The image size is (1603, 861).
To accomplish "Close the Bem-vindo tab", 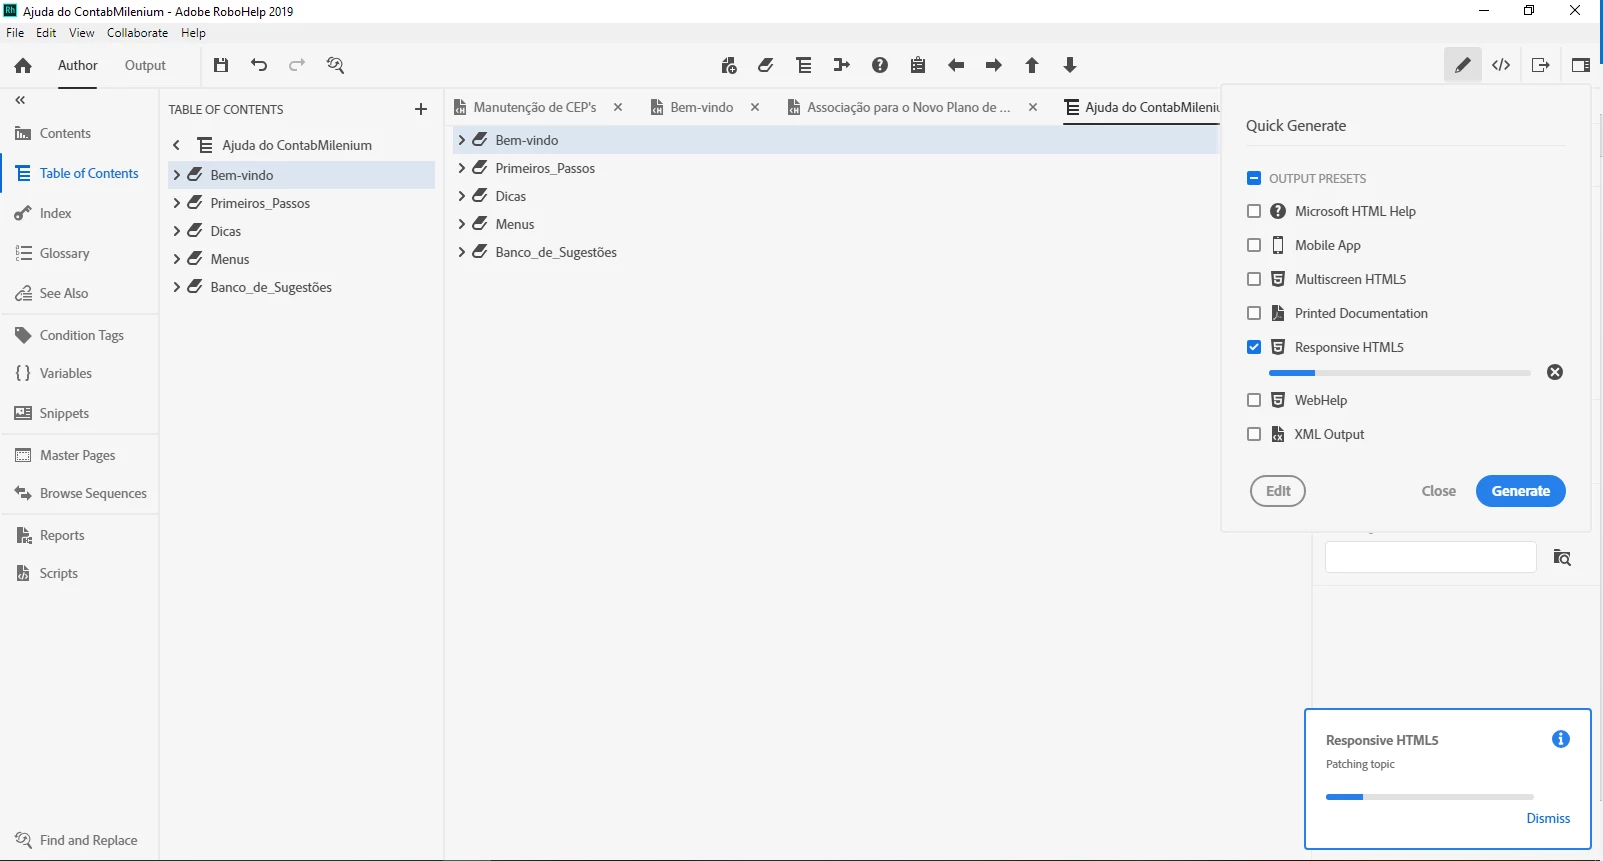I will [x=755, y=107].
